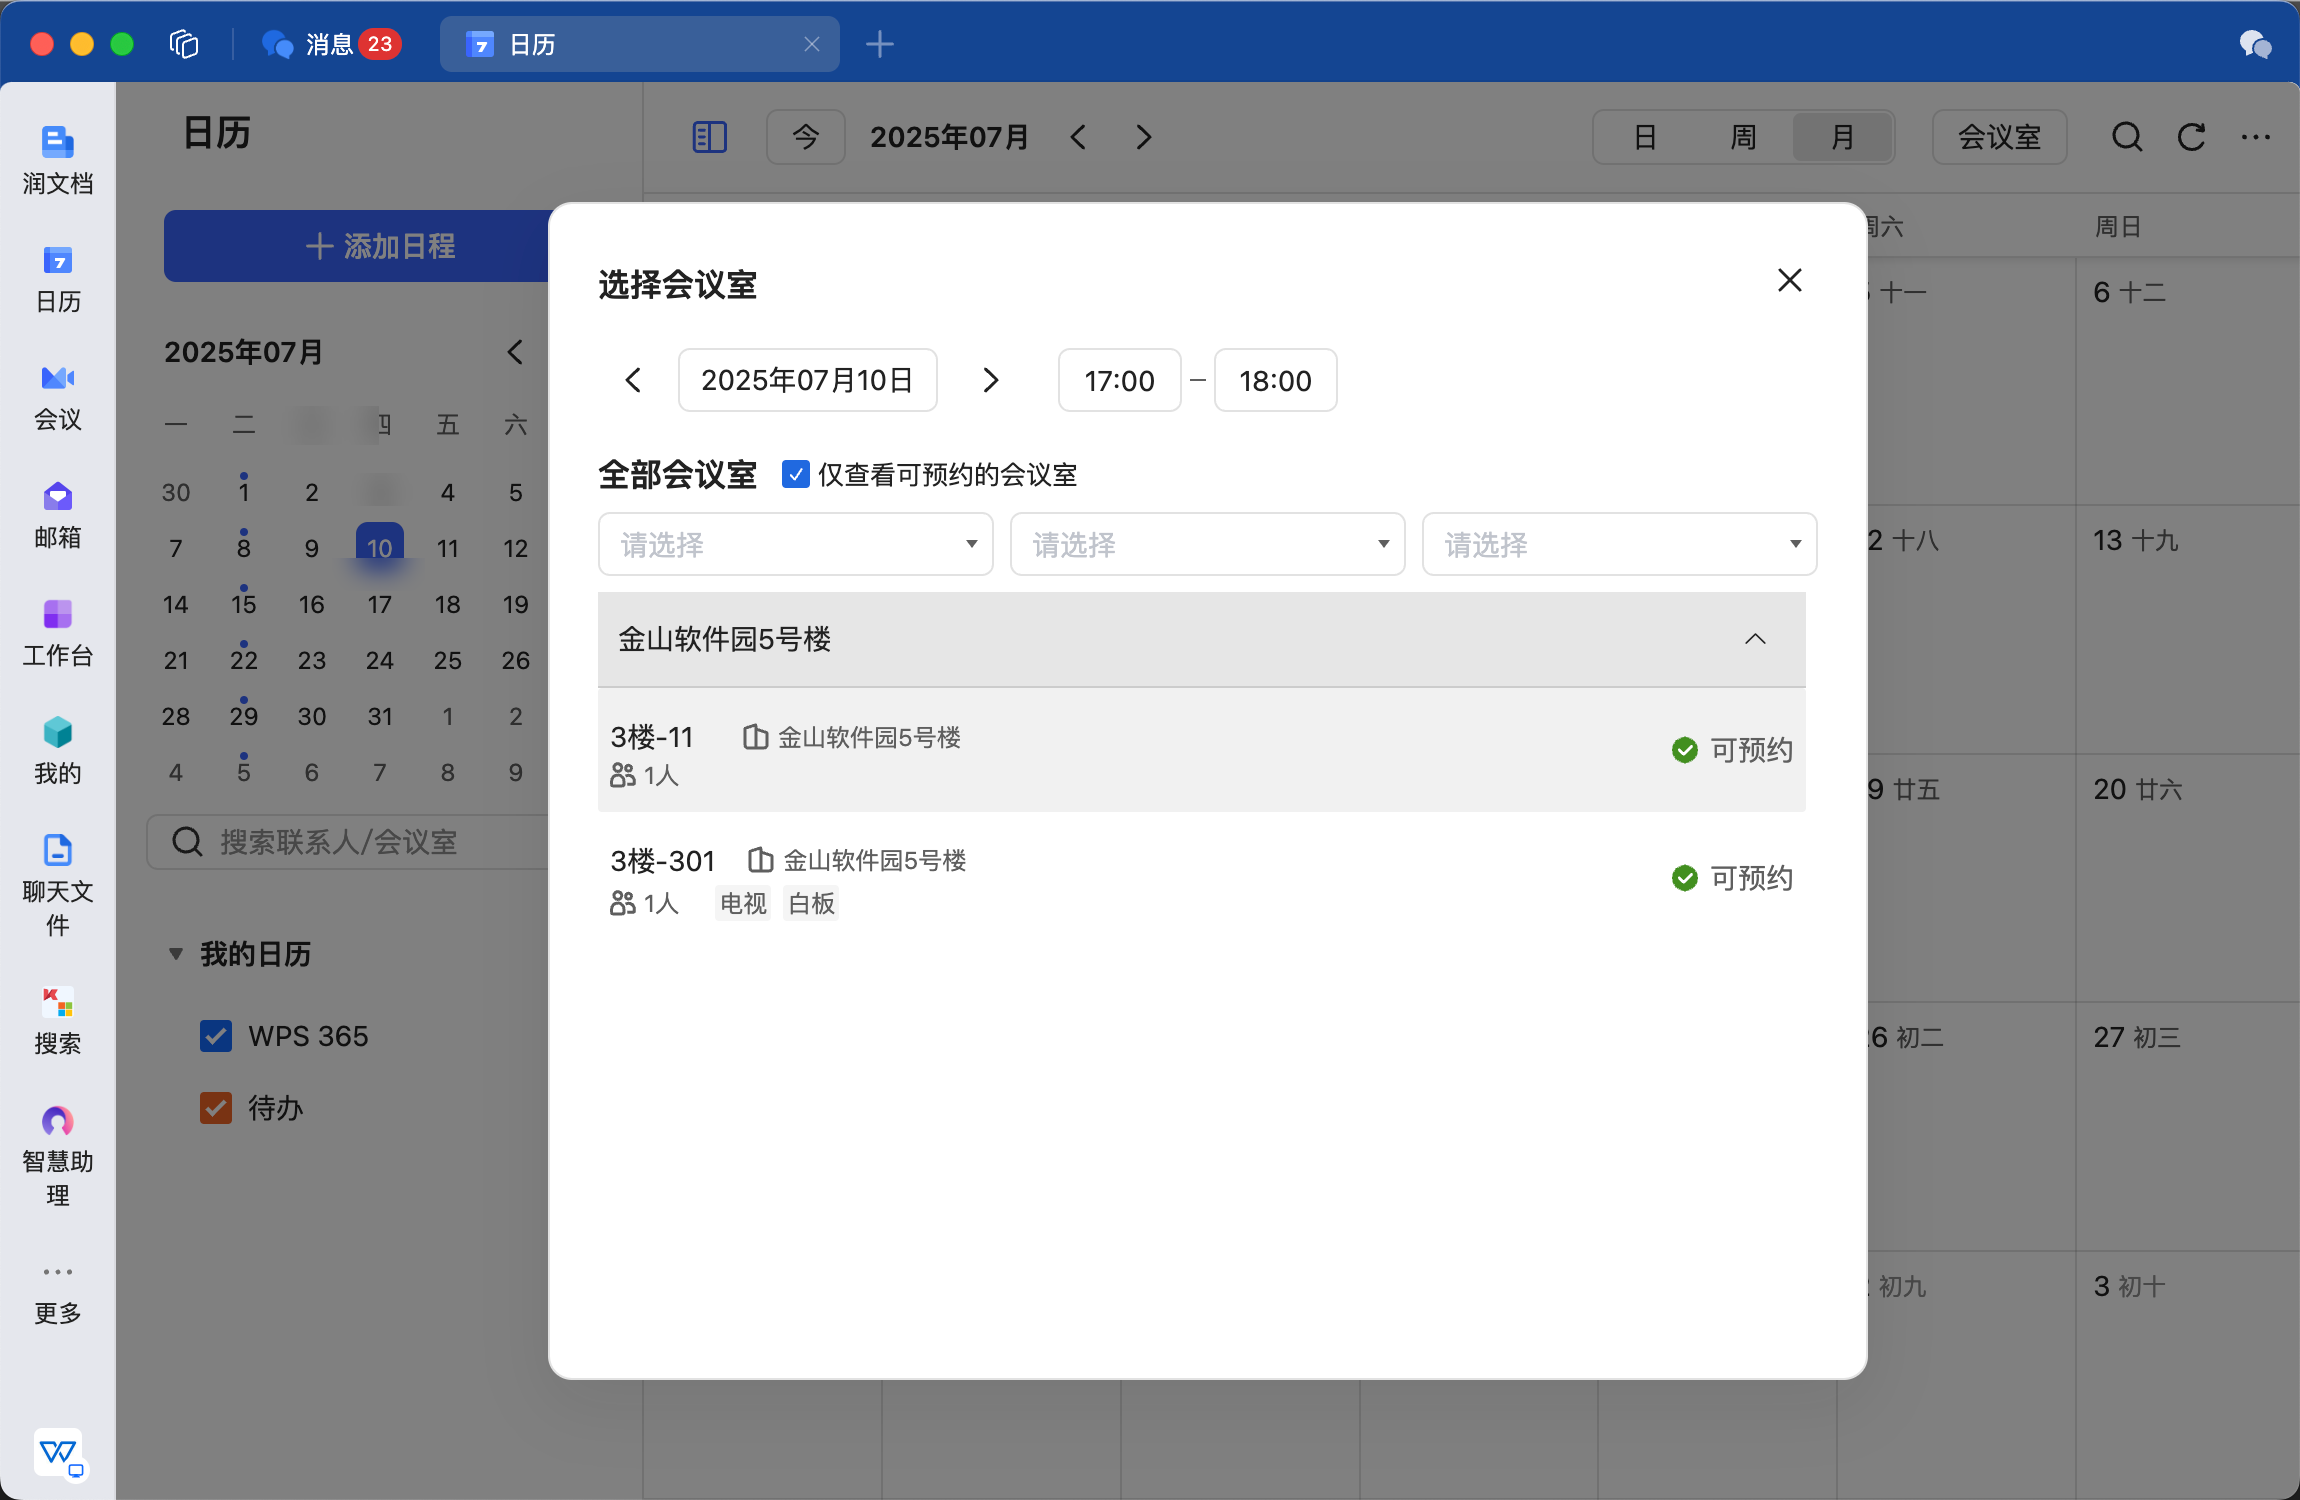Toggle 仅查看可预约的会议室 checkbox
Screen dimensions: 2300x1500
(796, 474)
